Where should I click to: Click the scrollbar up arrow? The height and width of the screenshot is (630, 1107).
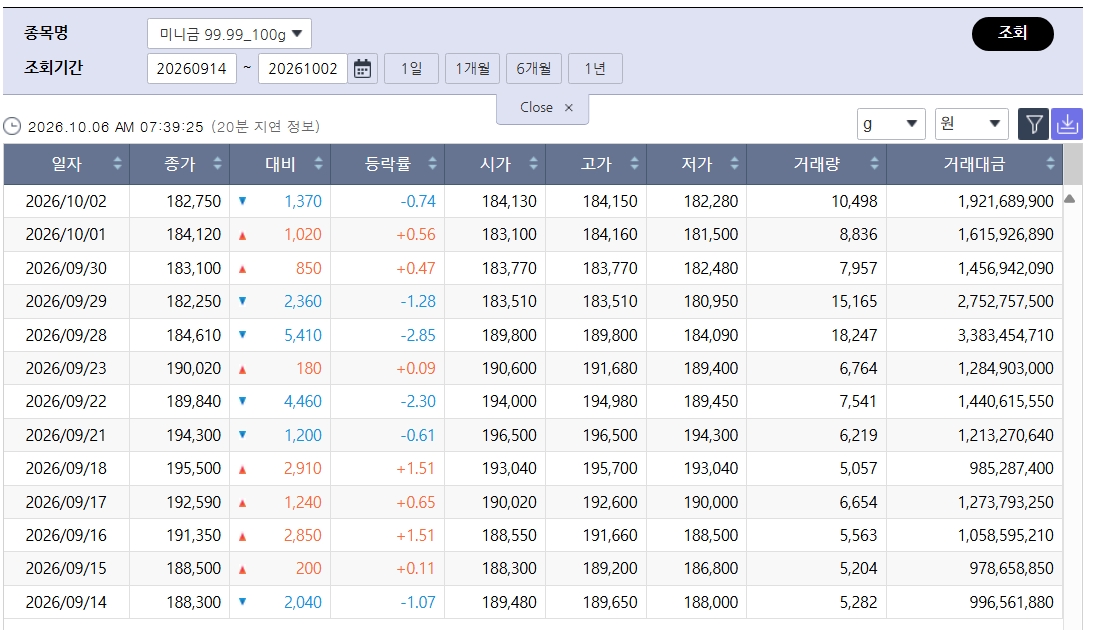pos(1070,199)
